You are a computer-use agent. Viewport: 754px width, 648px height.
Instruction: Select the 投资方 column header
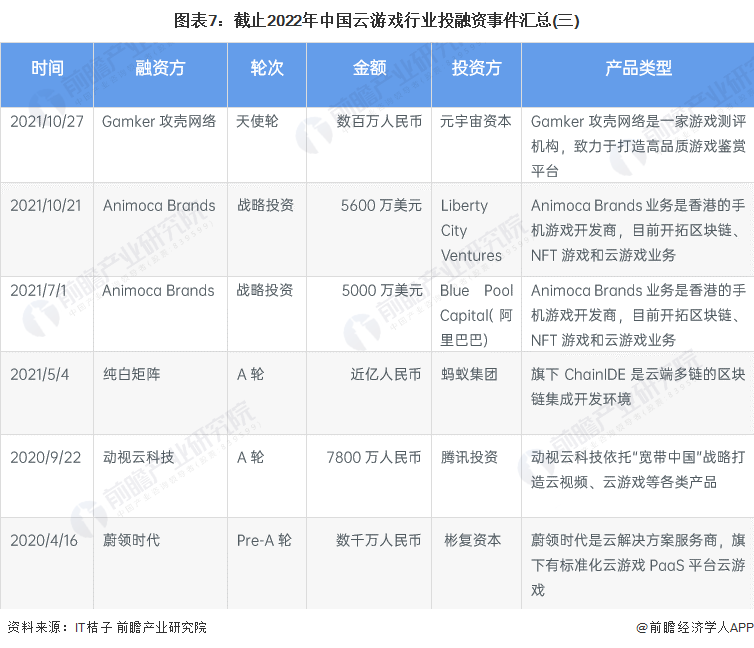[x=477, y=68]
